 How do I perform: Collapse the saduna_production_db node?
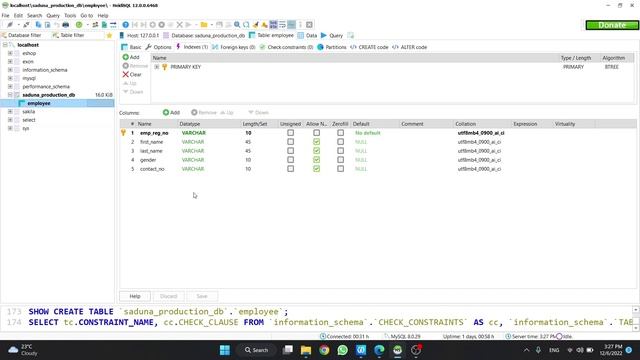[x=10, y=95]
